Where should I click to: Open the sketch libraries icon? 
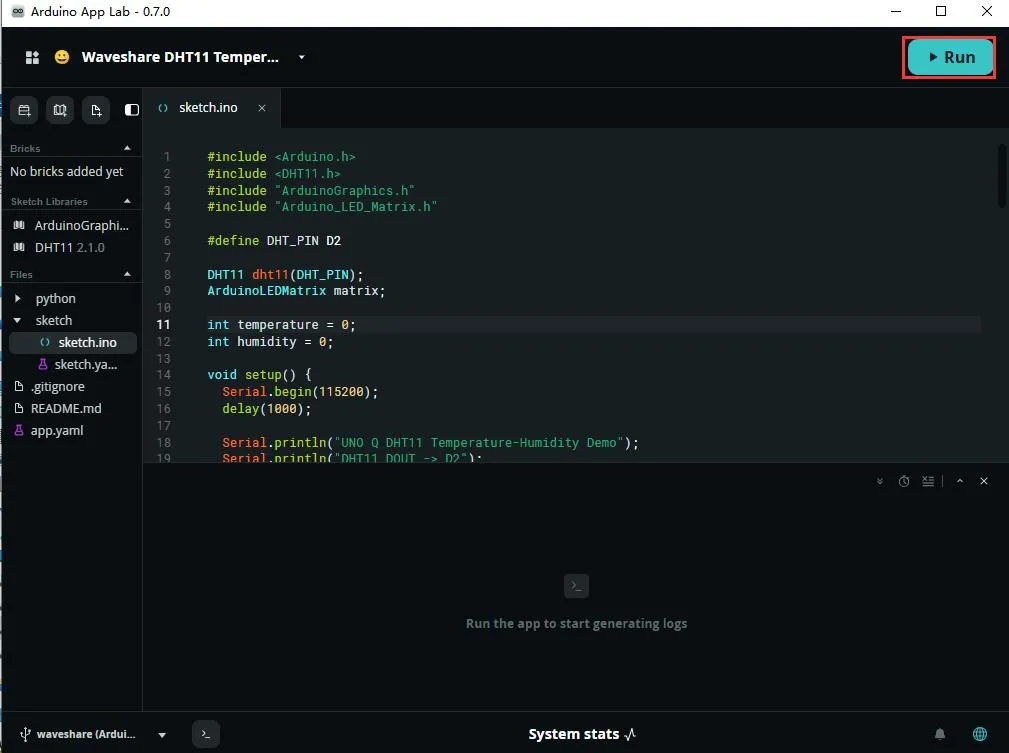[60, 110]
